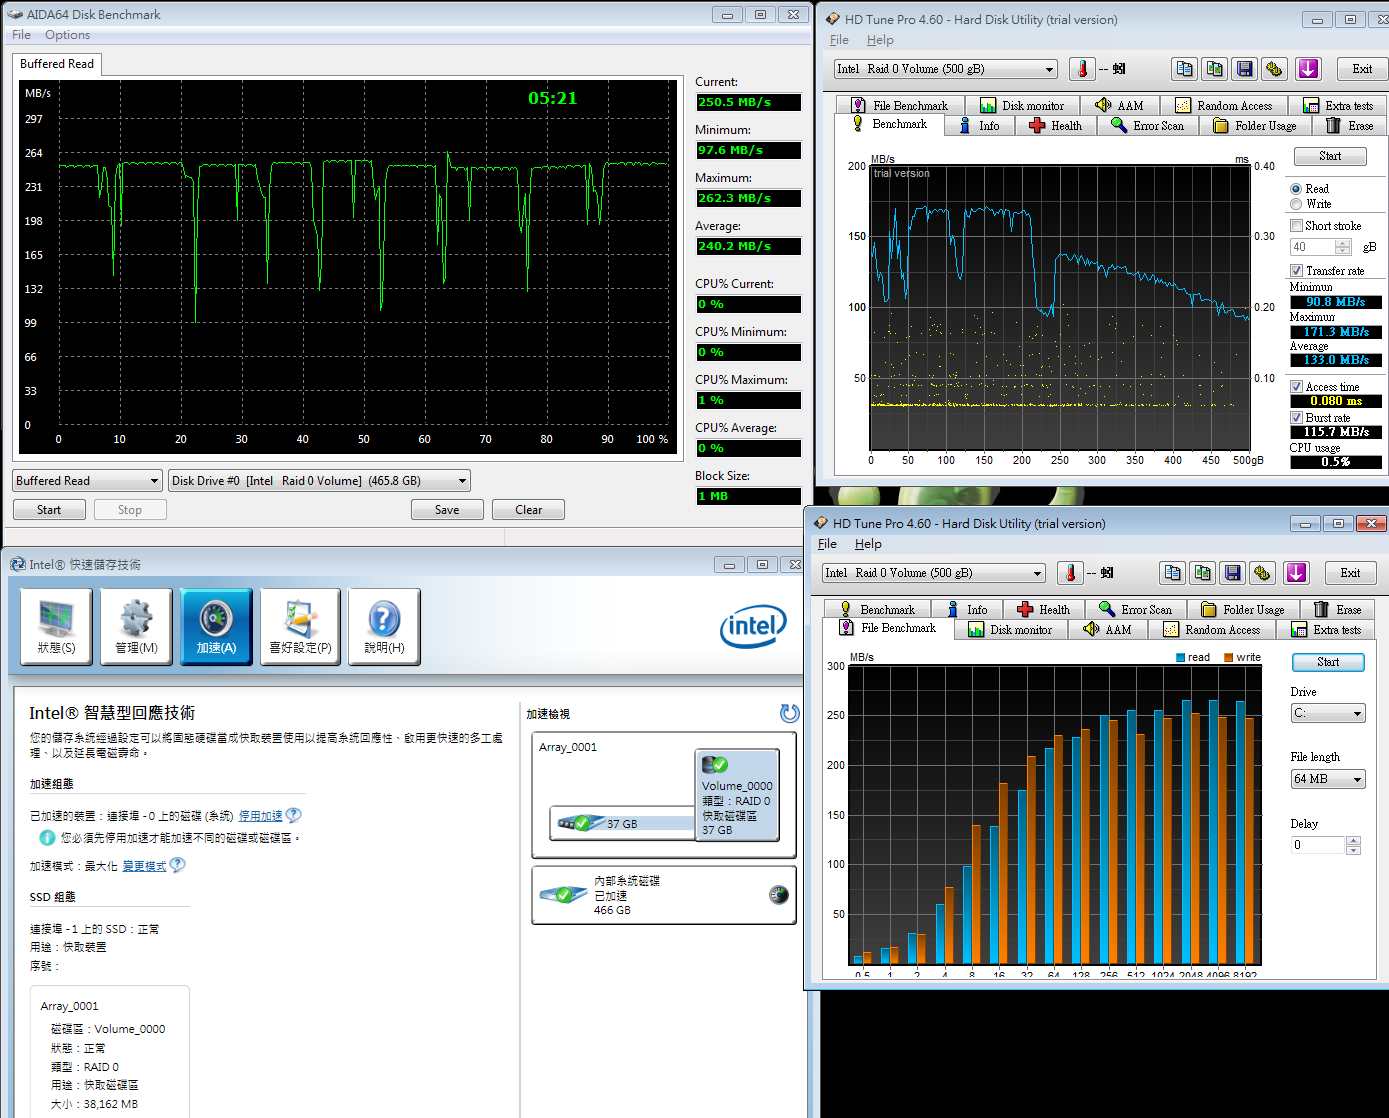Click Exit button in lower HD Tune window
The height and width of the screenshot is (1118, 1389).
(x=1350, y=573)
